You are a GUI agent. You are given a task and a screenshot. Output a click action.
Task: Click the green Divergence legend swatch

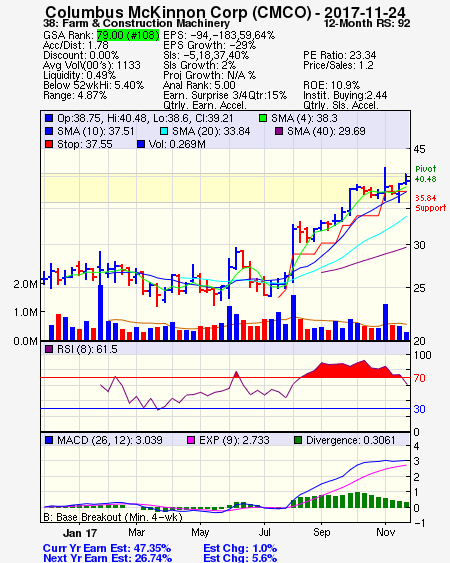point(298,440)
